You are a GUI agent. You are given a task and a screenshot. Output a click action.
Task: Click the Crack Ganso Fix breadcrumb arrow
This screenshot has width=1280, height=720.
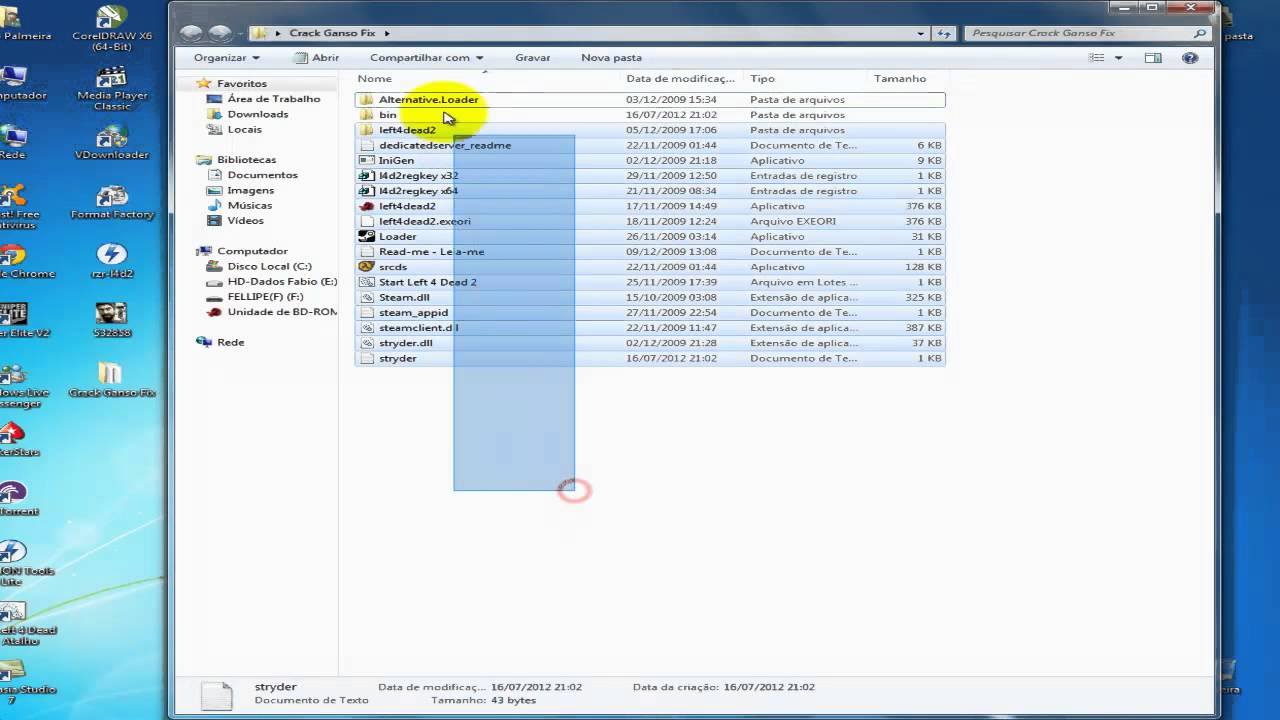tap(386, 33)
